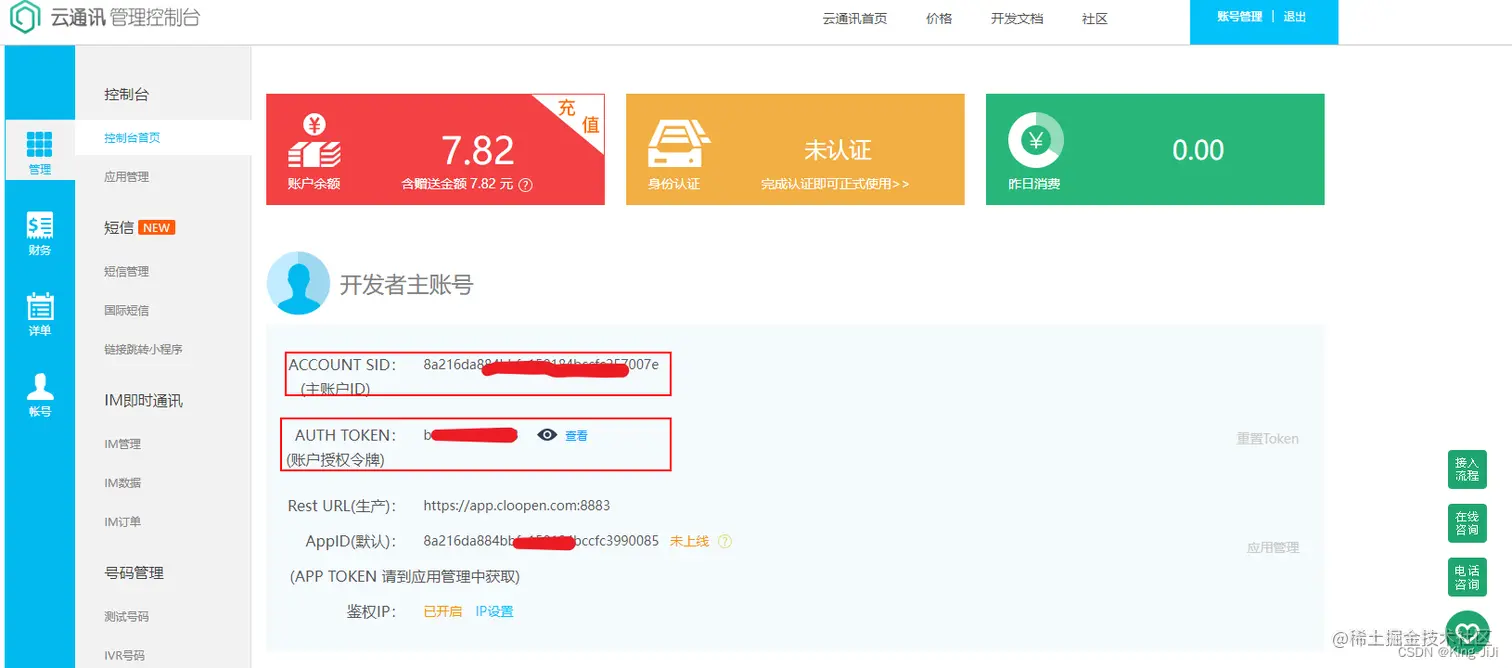
Task: Open the 管理 grid icon section
Action: [x=40, y=152]
